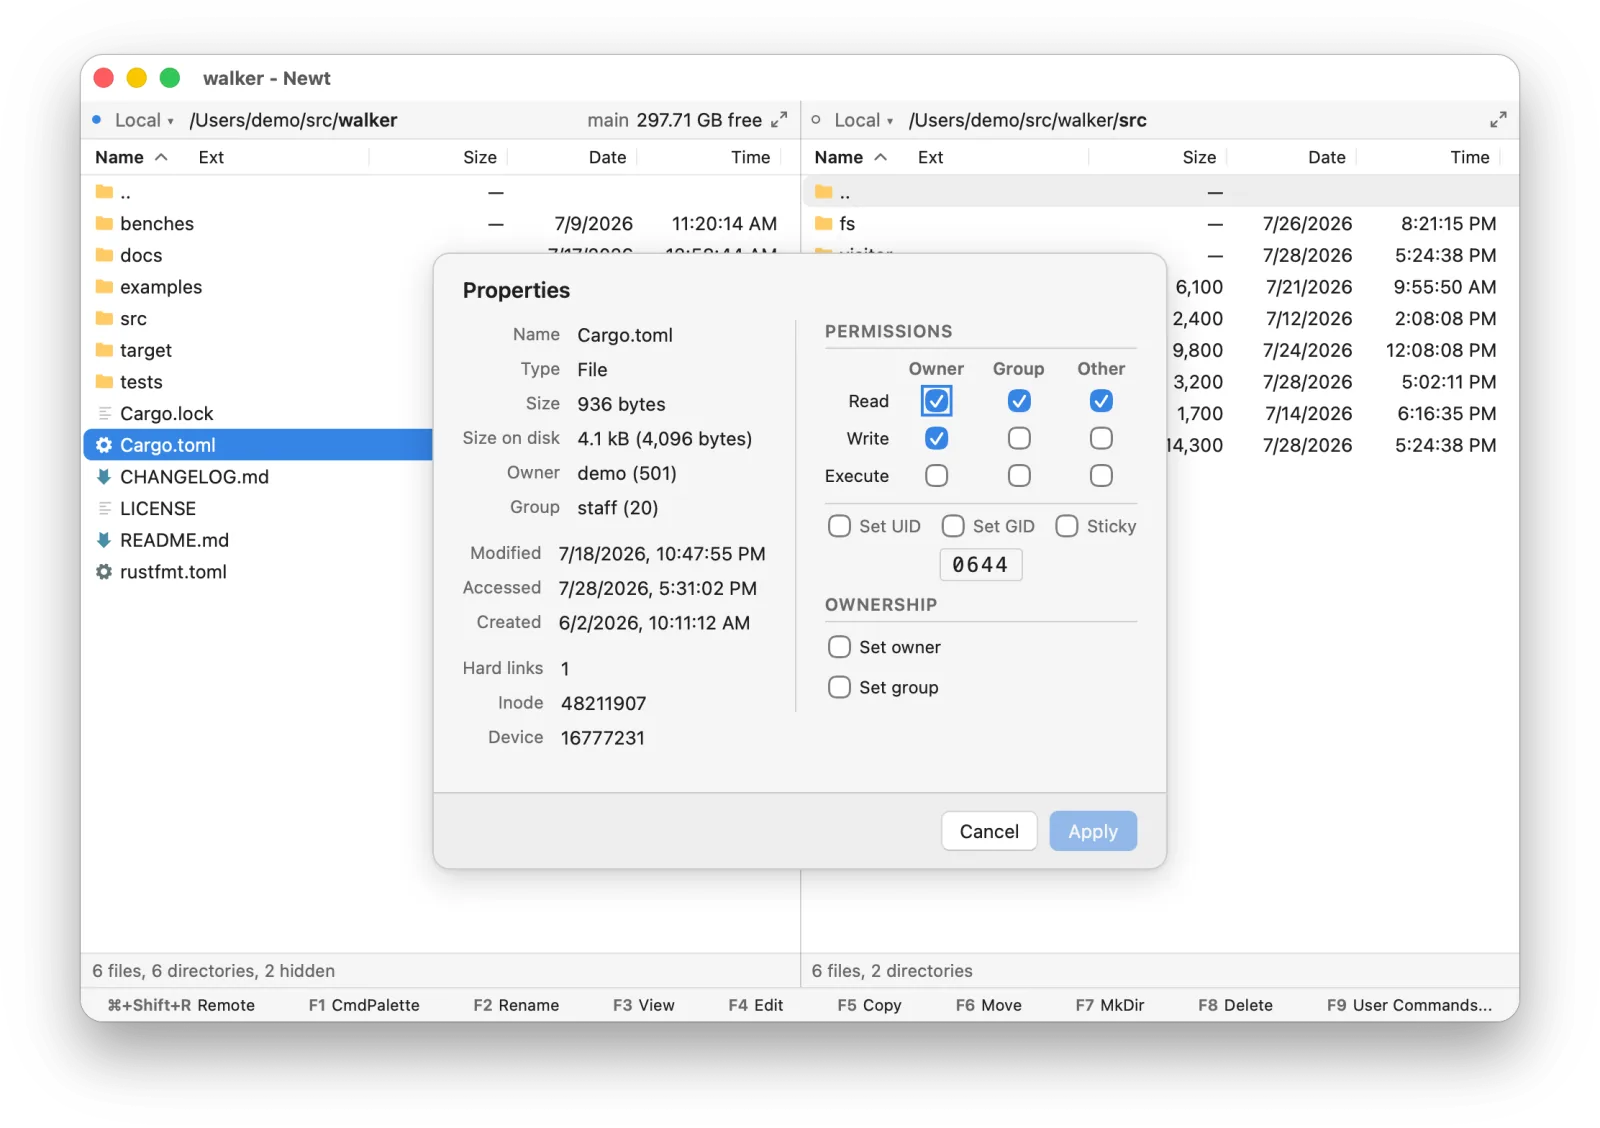Sort right pane by Name column
Viewport: 1600px width, 1128px height.
[850, 157]
